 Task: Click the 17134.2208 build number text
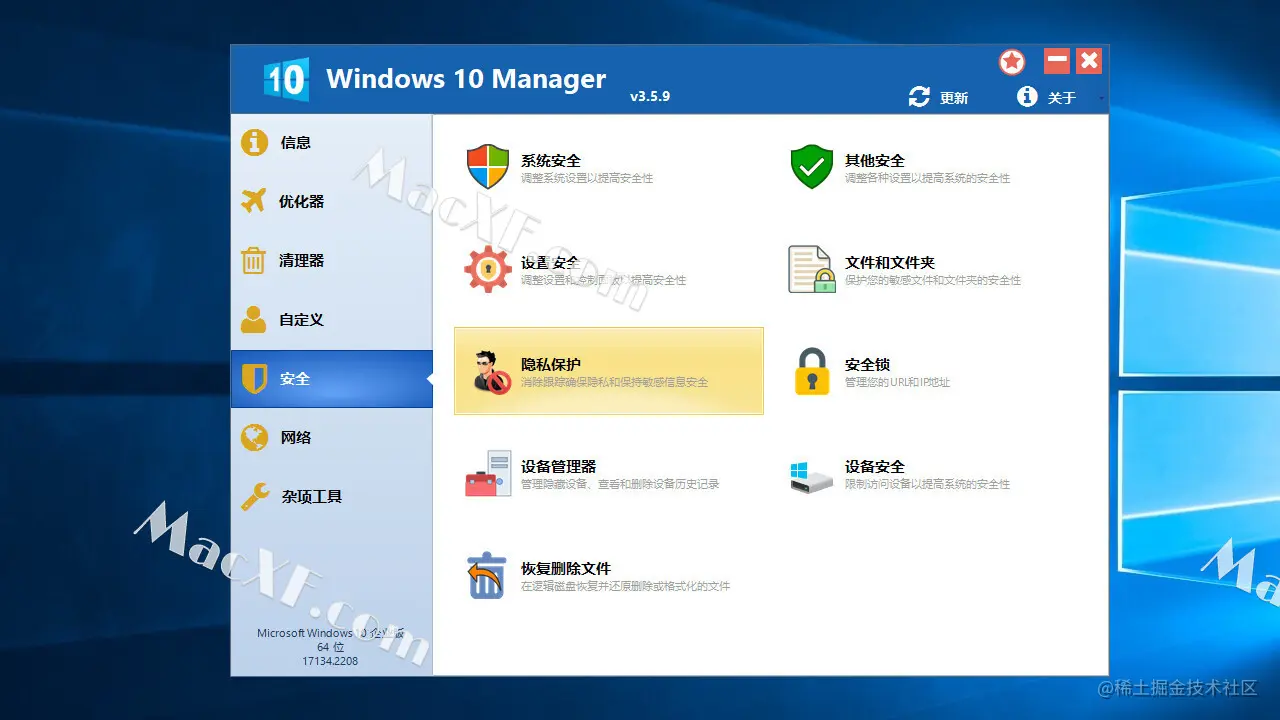point(330,661)
